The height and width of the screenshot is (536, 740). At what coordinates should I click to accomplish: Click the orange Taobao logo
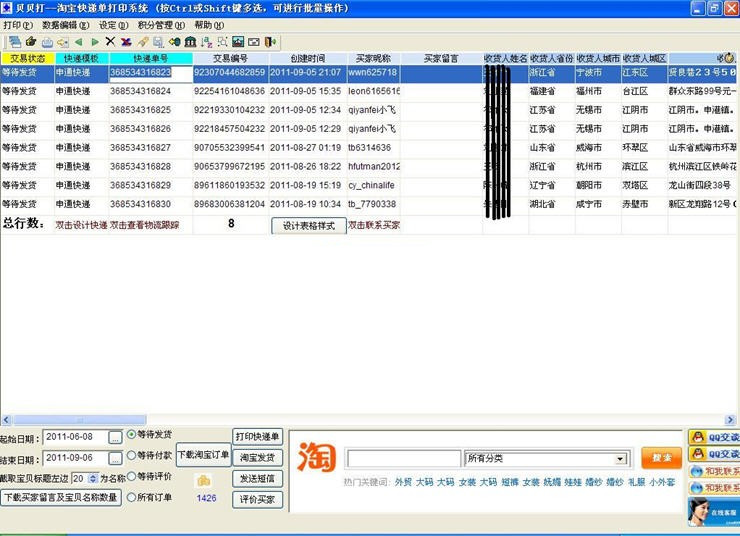click(x=316, y=456)
